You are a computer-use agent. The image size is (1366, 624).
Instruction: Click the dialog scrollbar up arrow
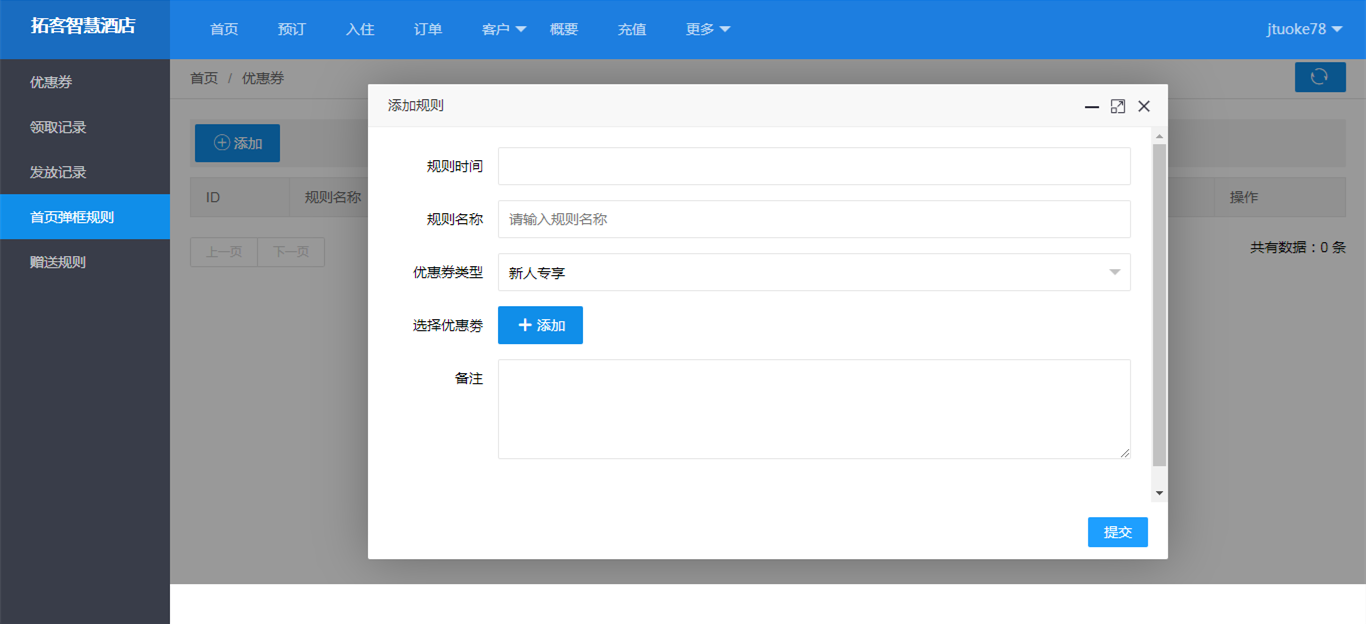[1160, 135]
